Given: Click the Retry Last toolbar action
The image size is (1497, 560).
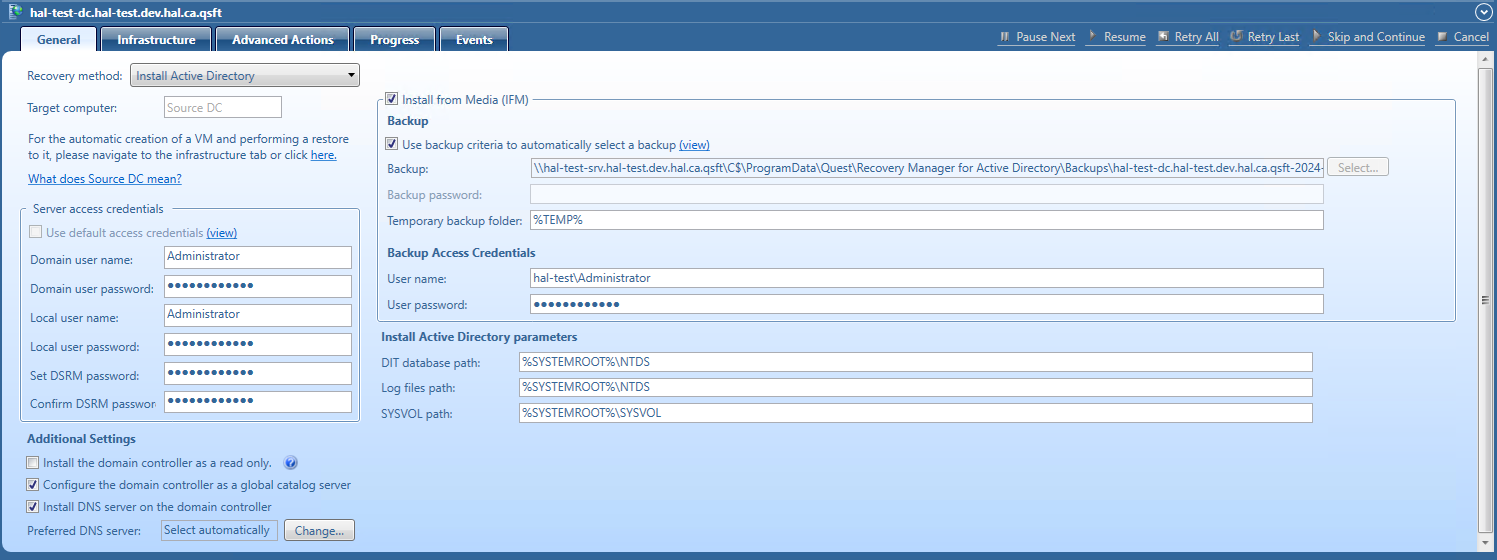Looking at the screenshot, I should 1265,37.
